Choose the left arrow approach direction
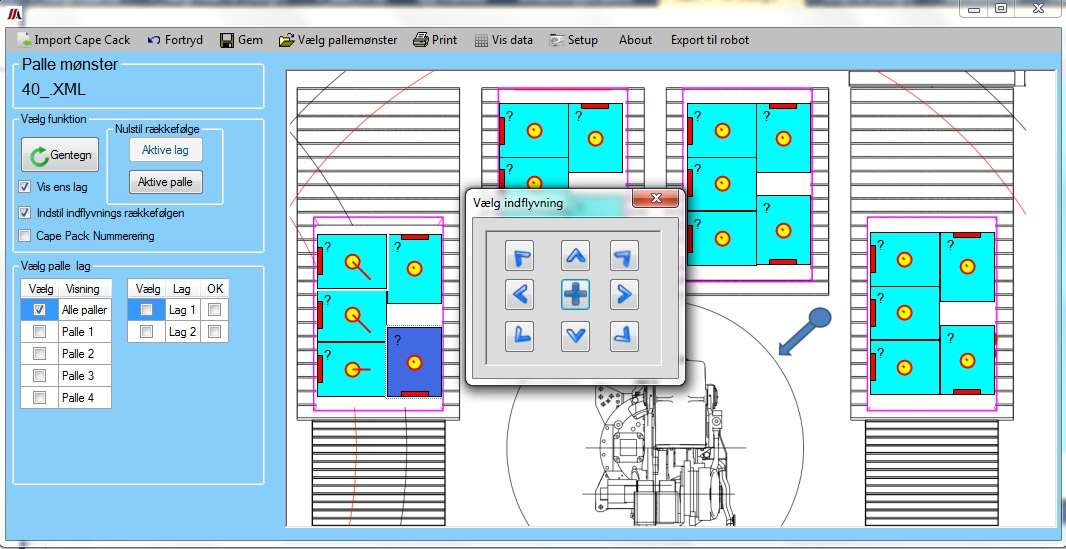This screenshot has height=549, width=1066. 519,295
